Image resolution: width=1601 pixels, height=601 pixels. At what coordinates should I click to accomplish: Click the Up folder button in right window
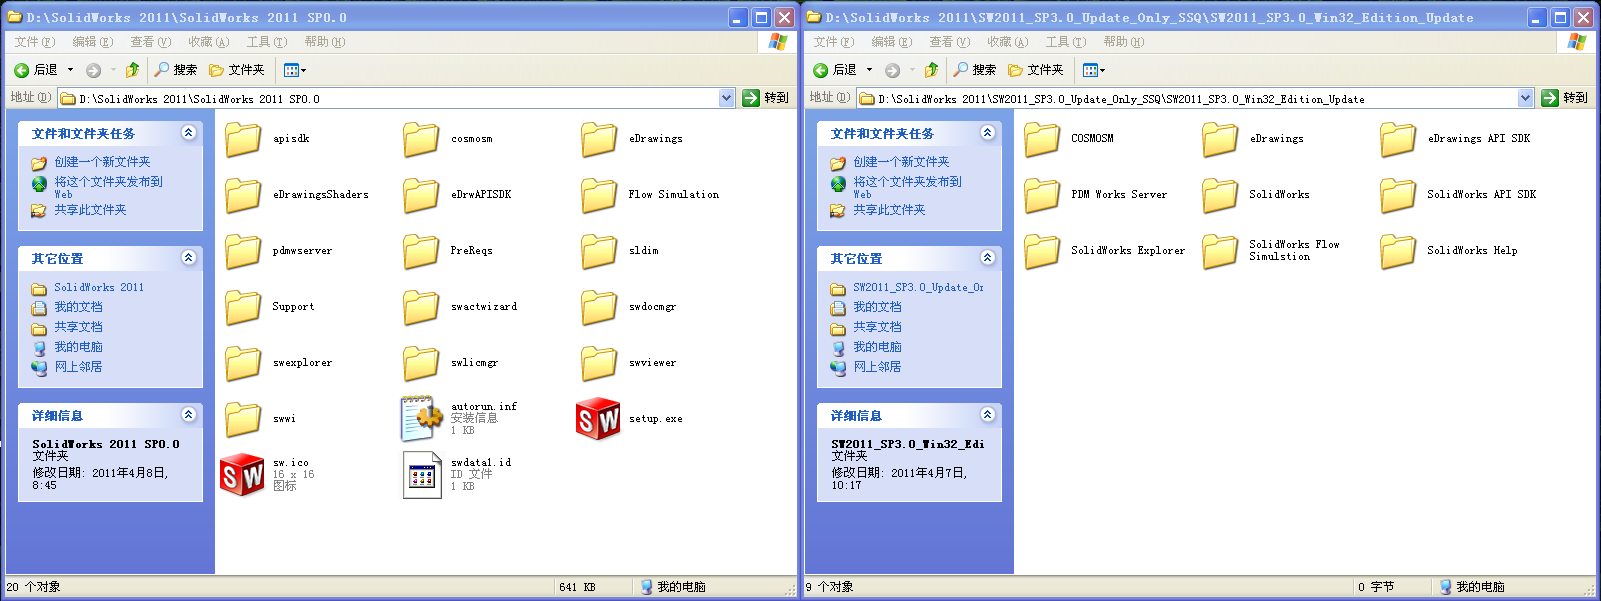point(931,70)
